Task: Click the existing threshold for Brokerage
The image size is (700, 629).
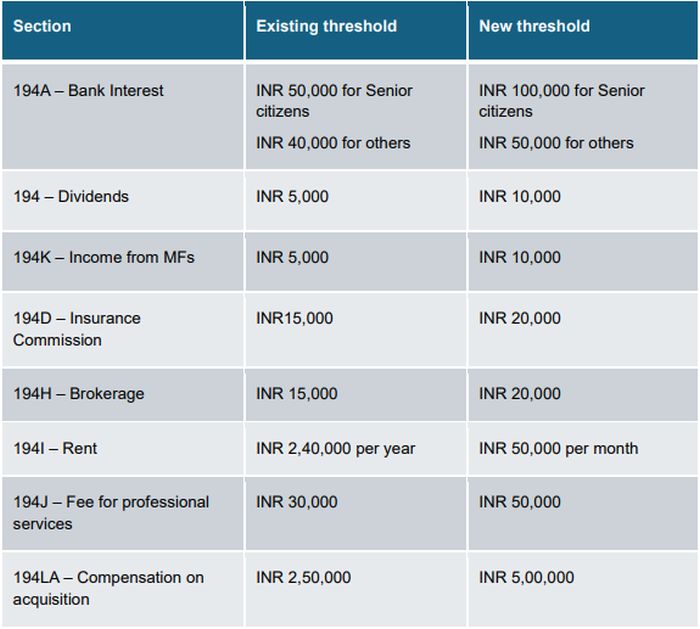Action: [x=297, y=394]
